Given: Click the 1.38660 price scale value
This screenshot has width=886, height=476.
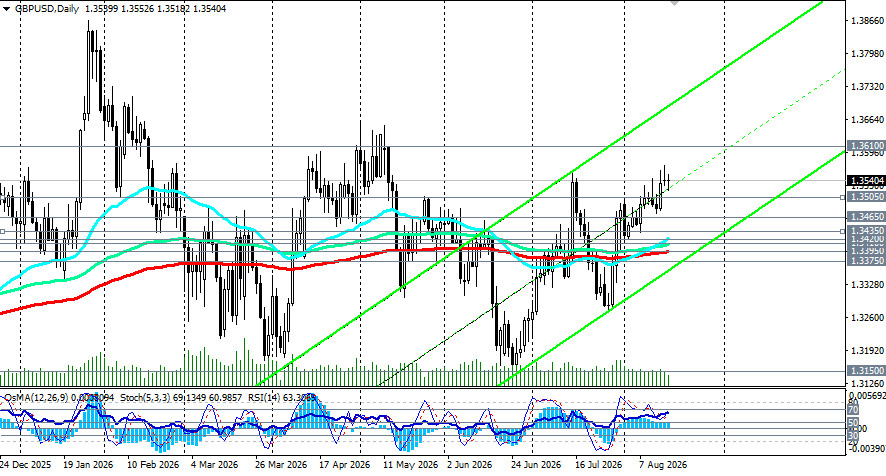Looking at the screenshot, I should point(867,21).
